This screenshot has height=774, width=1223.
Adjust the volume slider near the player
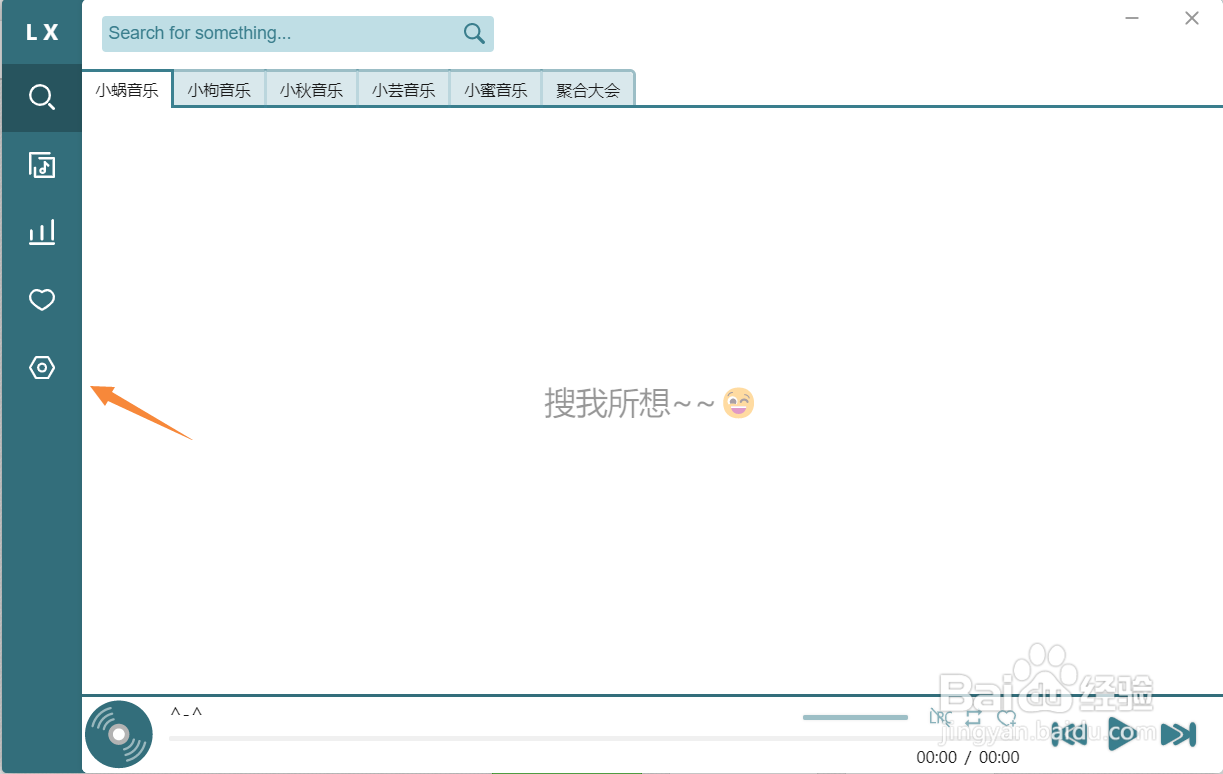click(855, 717)
